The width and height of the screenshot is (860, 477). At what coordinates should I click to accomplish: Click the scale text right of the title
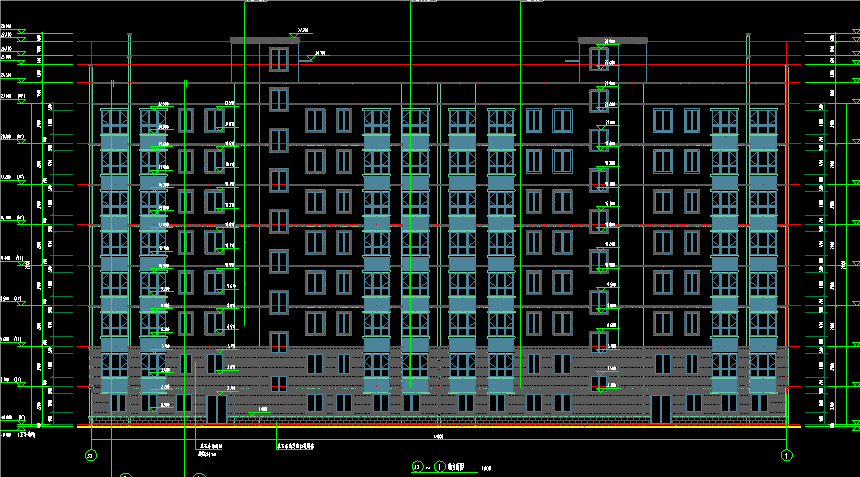coord(486,468)
